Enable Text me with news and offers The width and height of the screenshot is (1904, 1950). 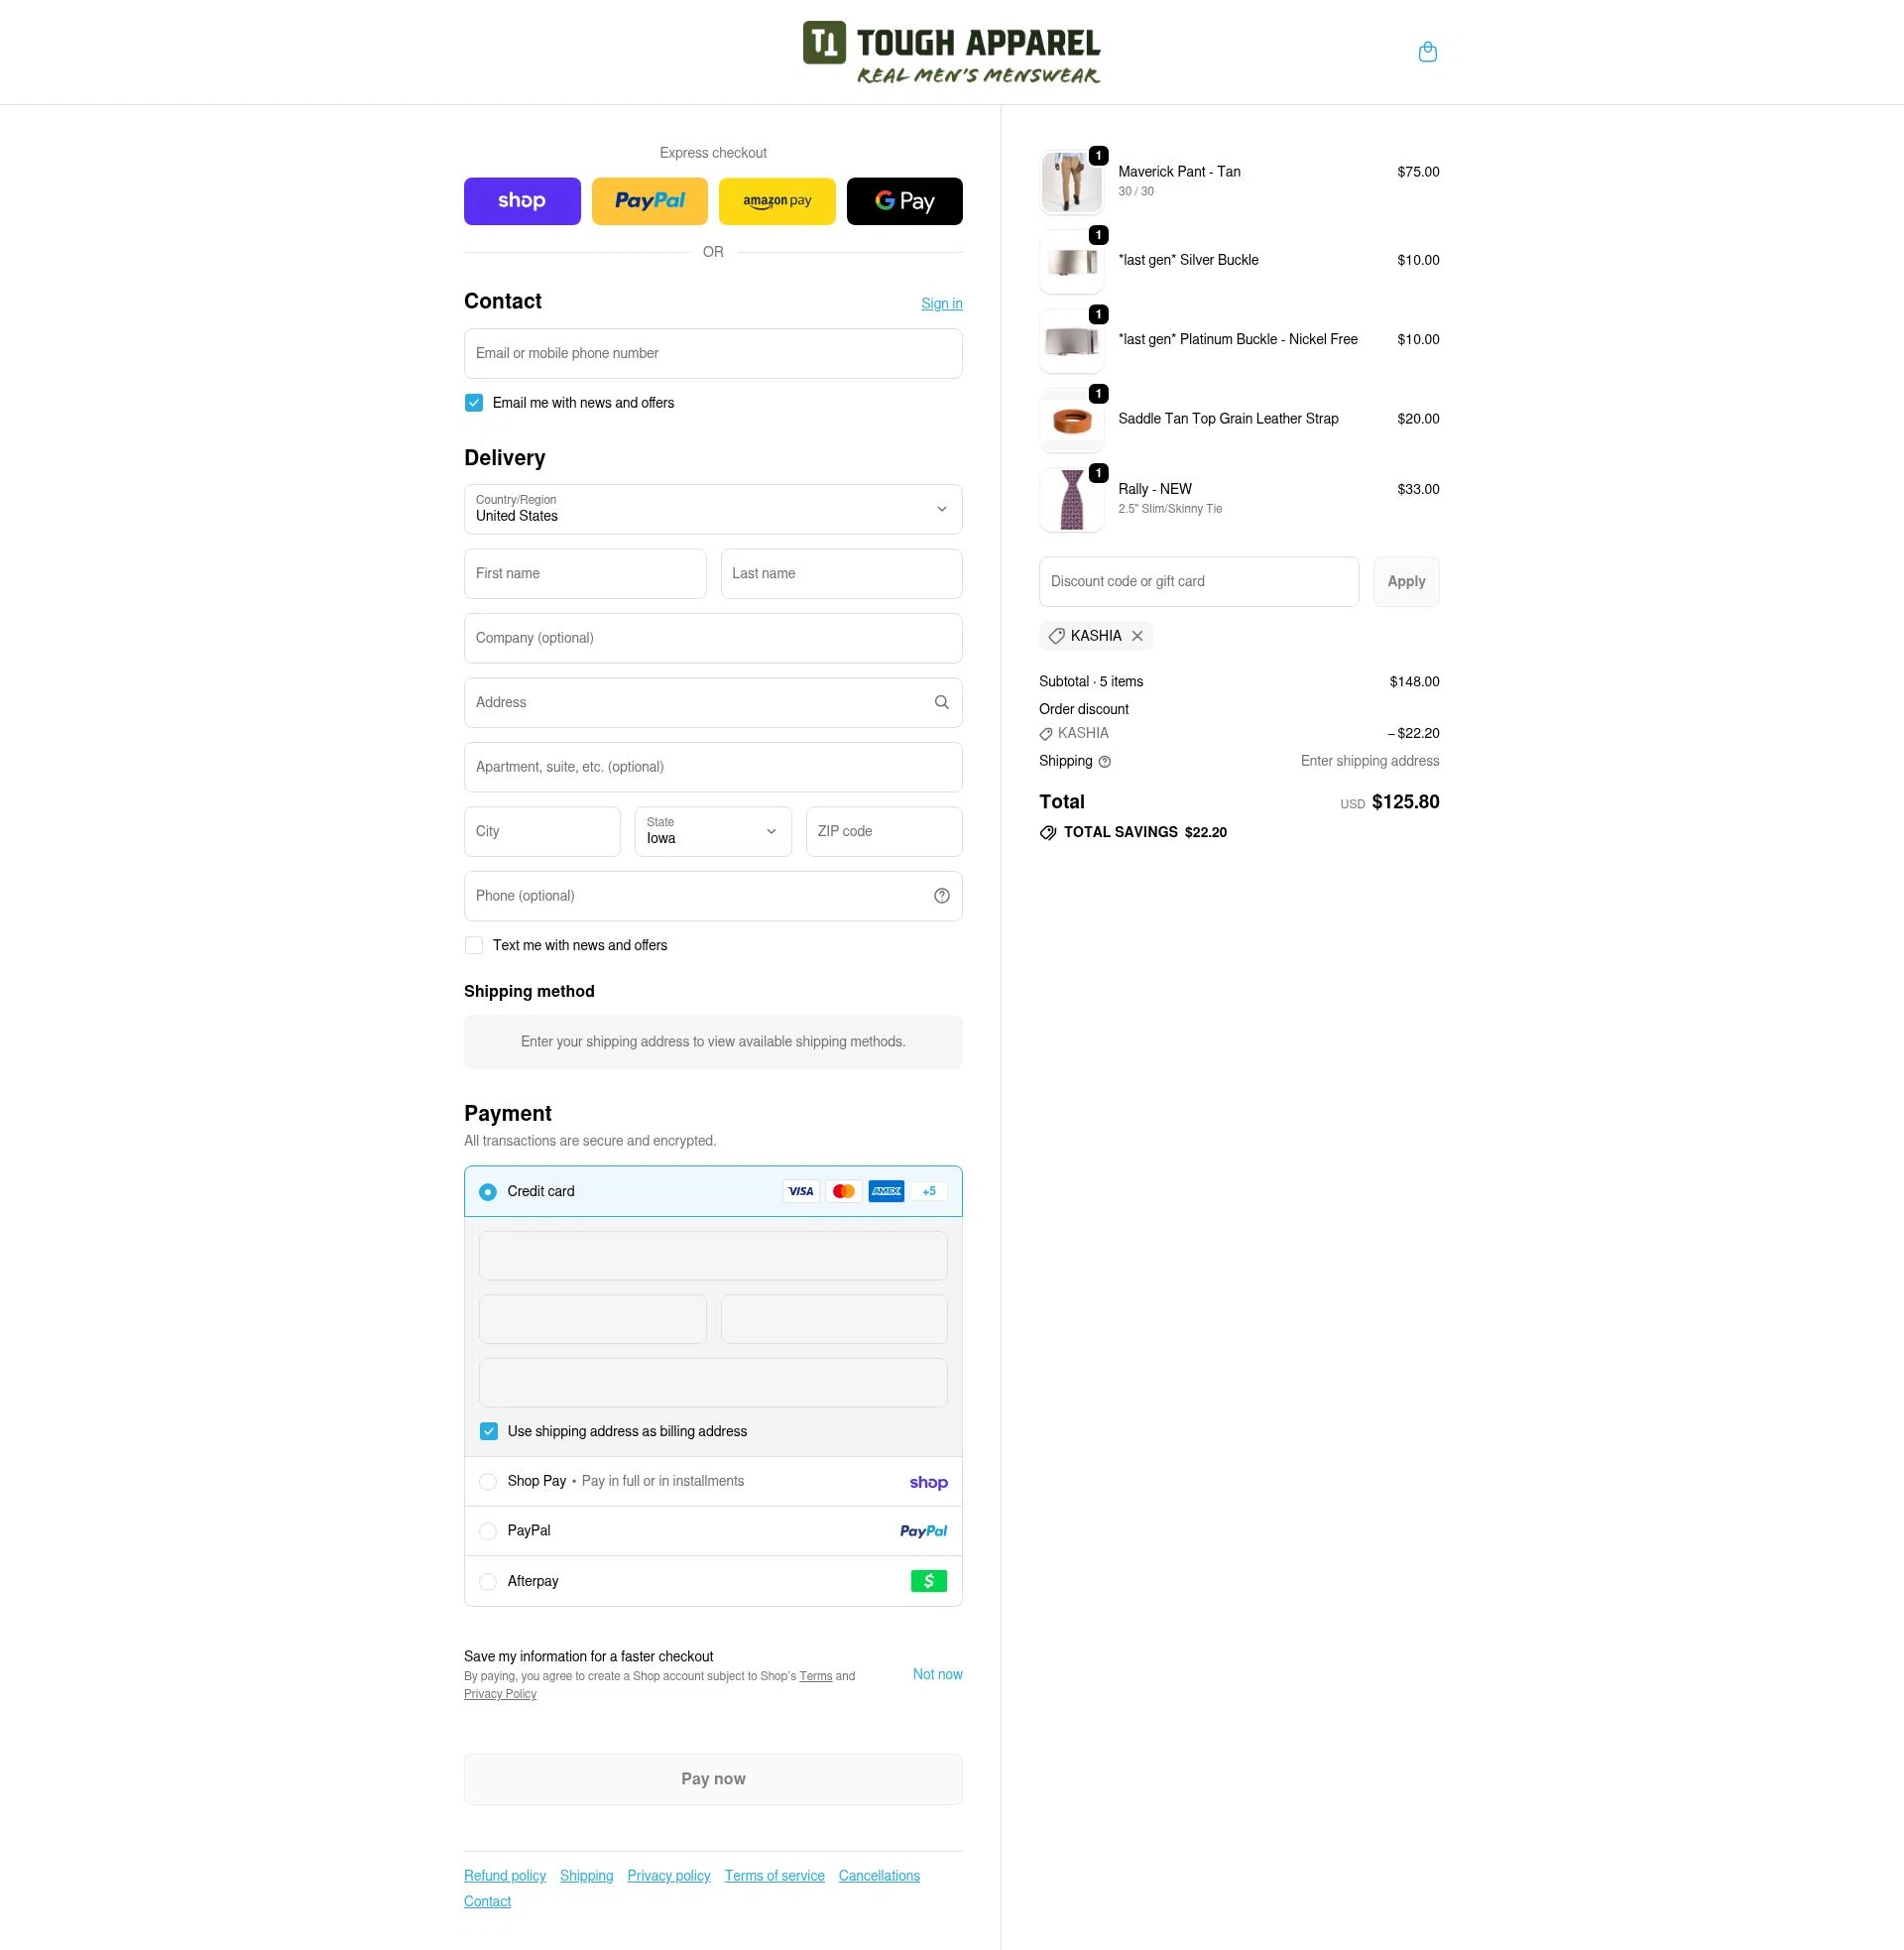(473, 944)
